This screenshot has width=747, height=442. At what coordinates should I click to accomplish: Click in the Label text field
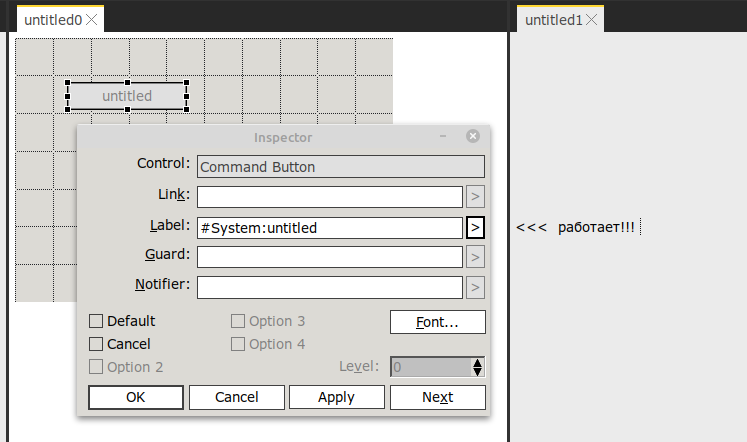pos(330,228)
